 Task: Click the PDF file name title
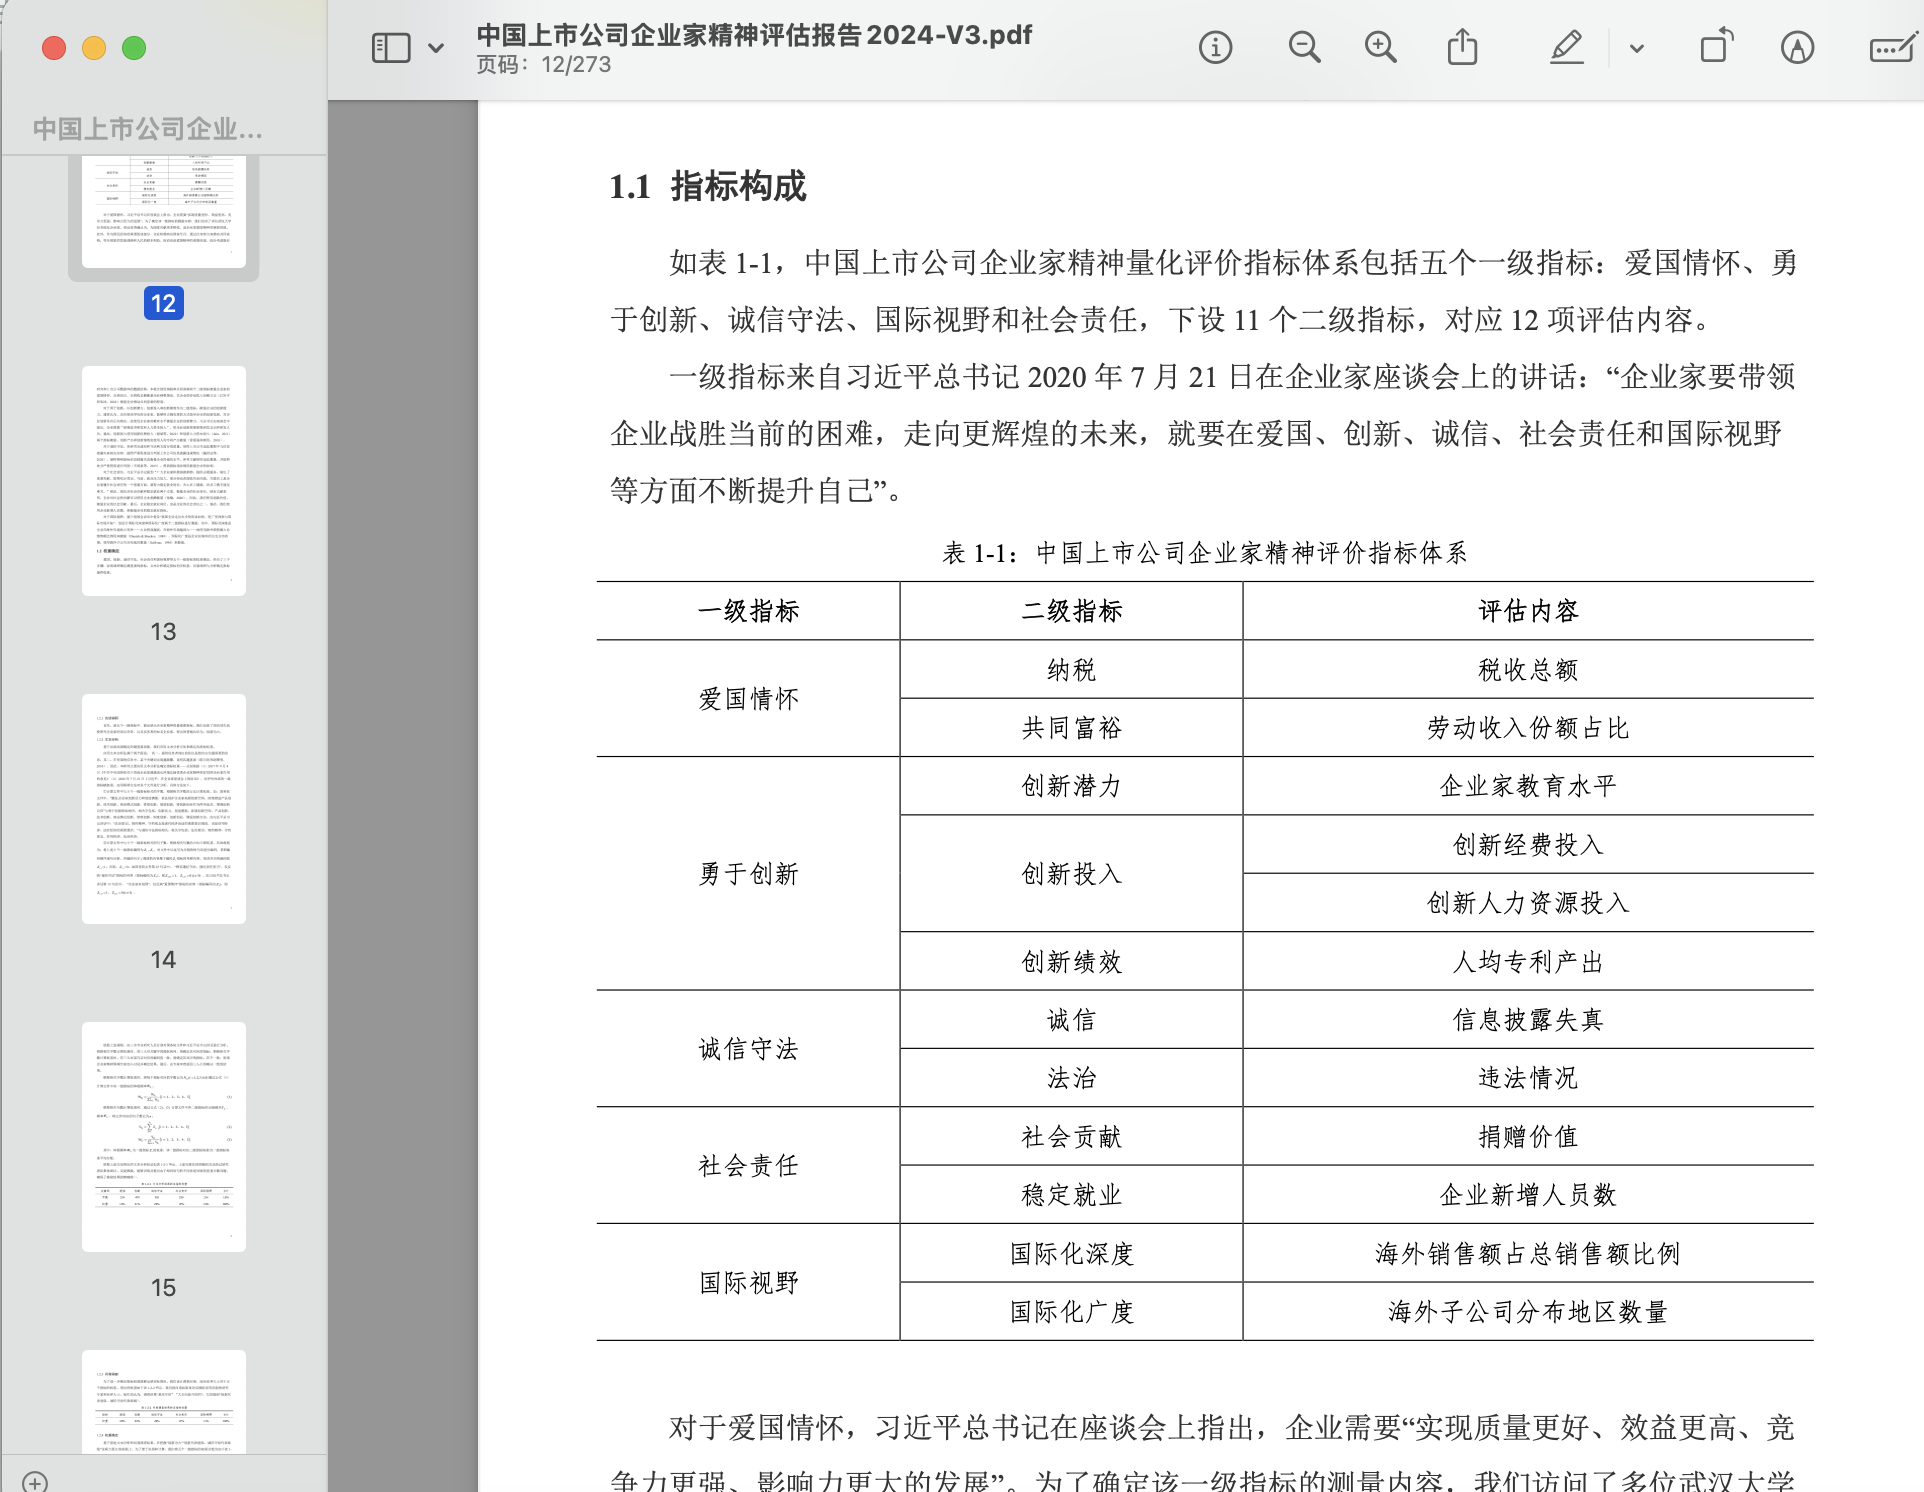coord(754,35)
